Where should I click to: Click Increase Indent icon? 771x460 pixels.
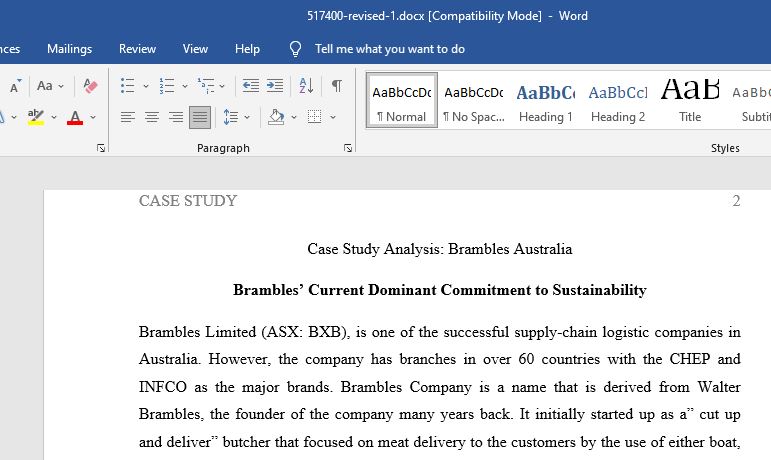(275, 86)
